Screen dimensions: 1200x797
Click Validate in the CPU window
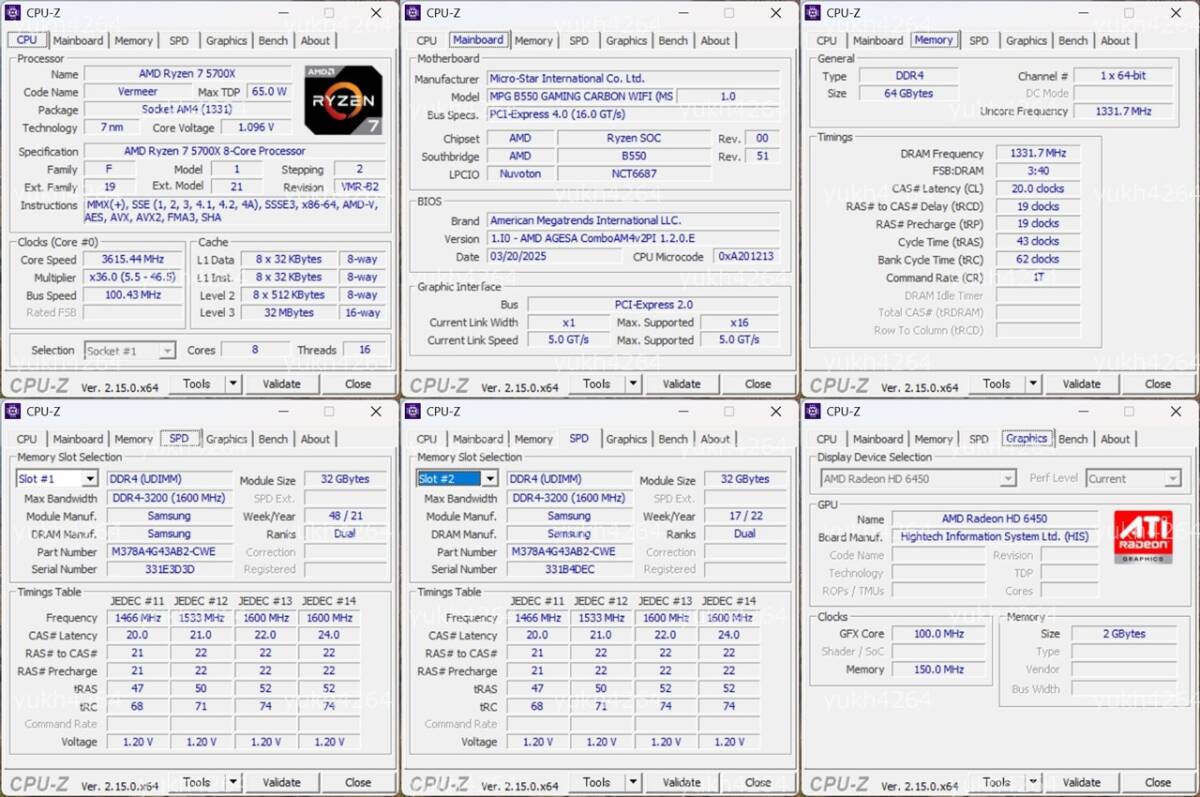tap(281, 384)
